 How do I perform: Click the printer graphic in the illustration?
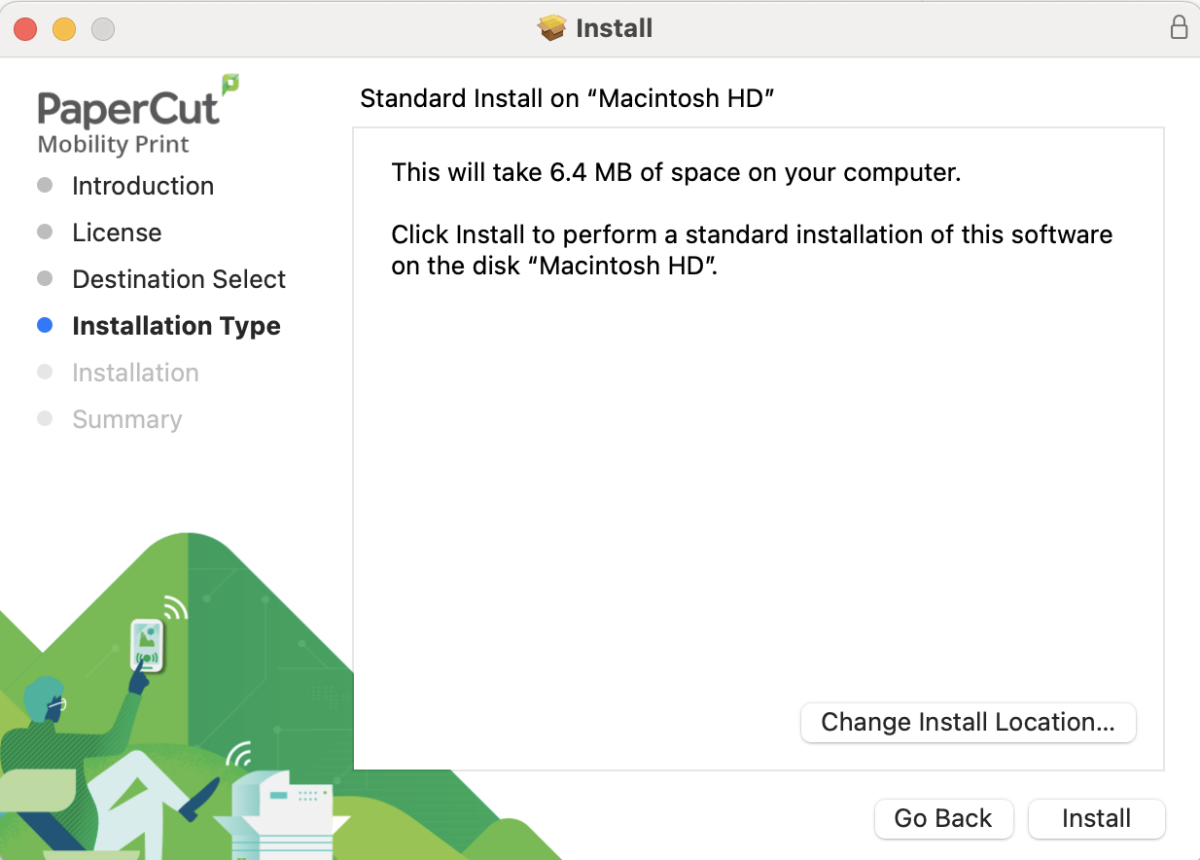coord(290,812)
